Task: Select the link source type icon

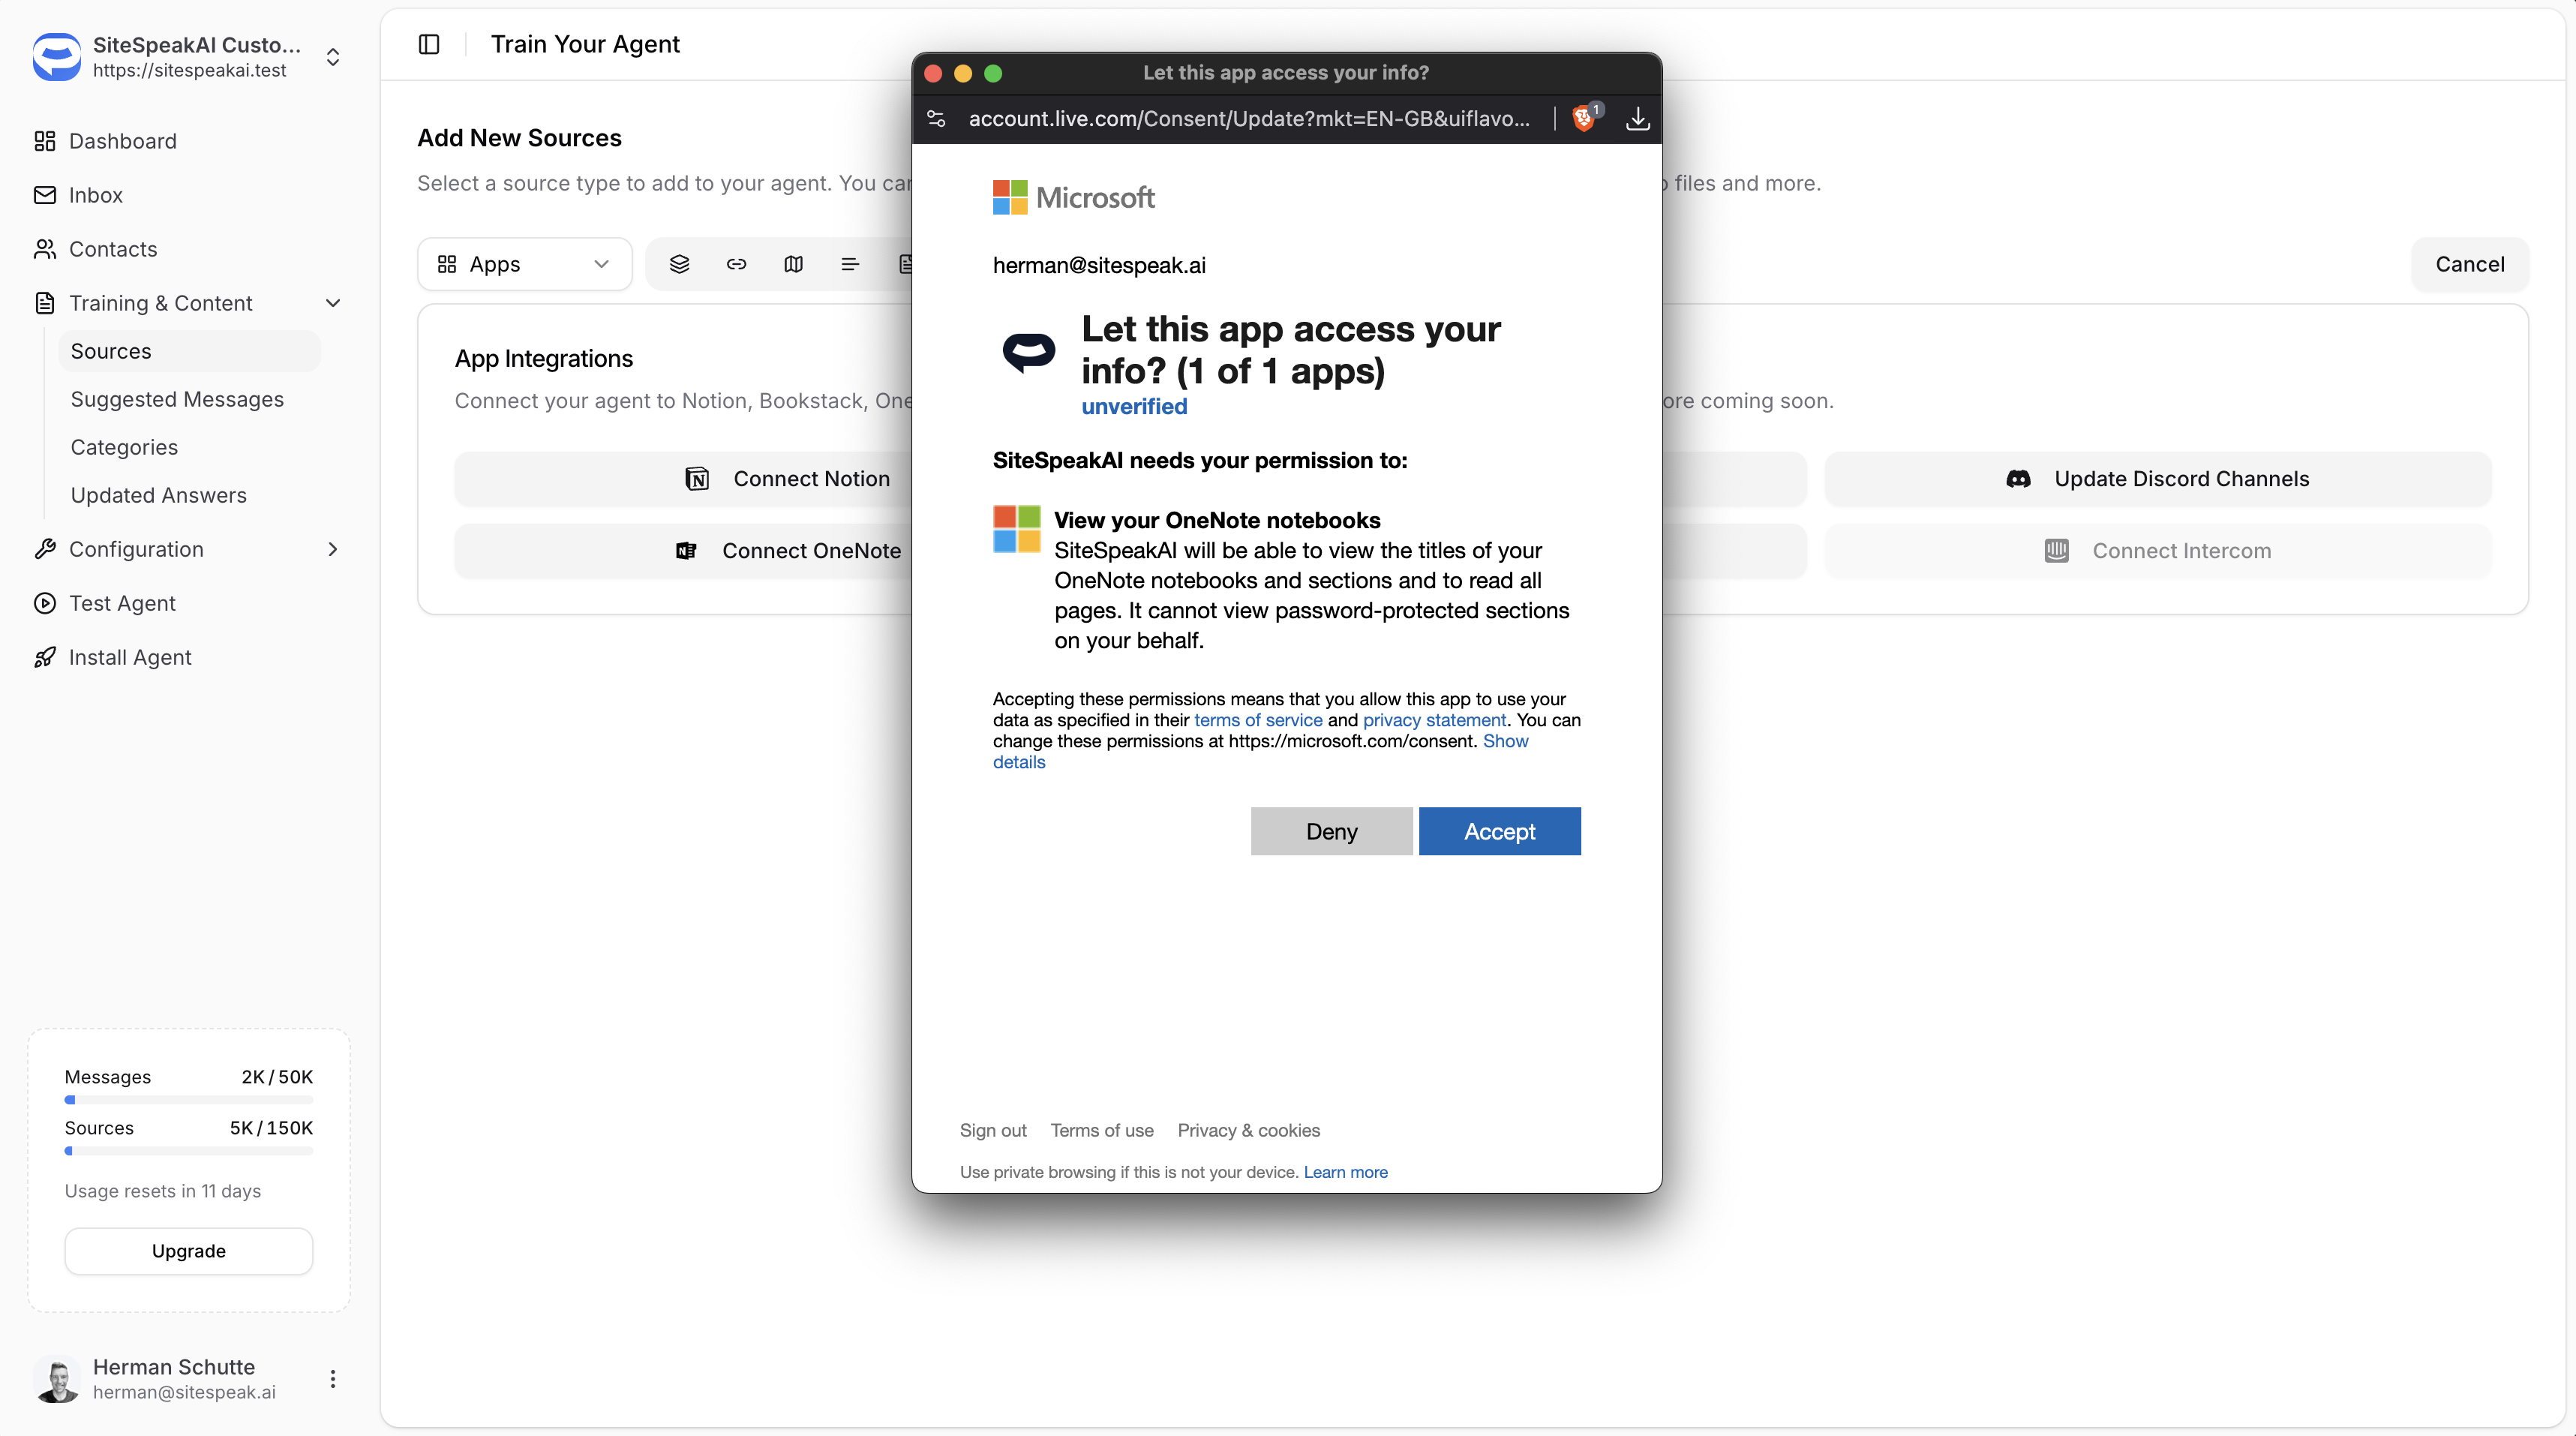Action: tap(736, 263)
